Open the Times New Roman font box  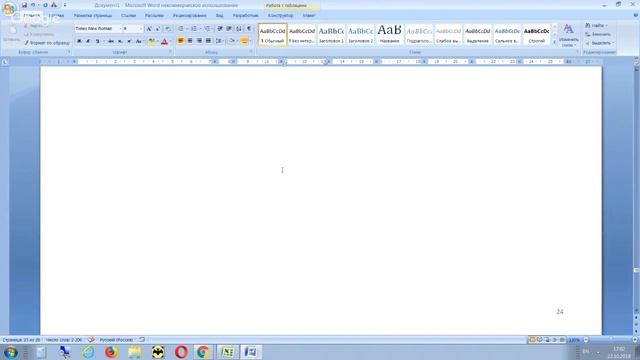point(97,29)
